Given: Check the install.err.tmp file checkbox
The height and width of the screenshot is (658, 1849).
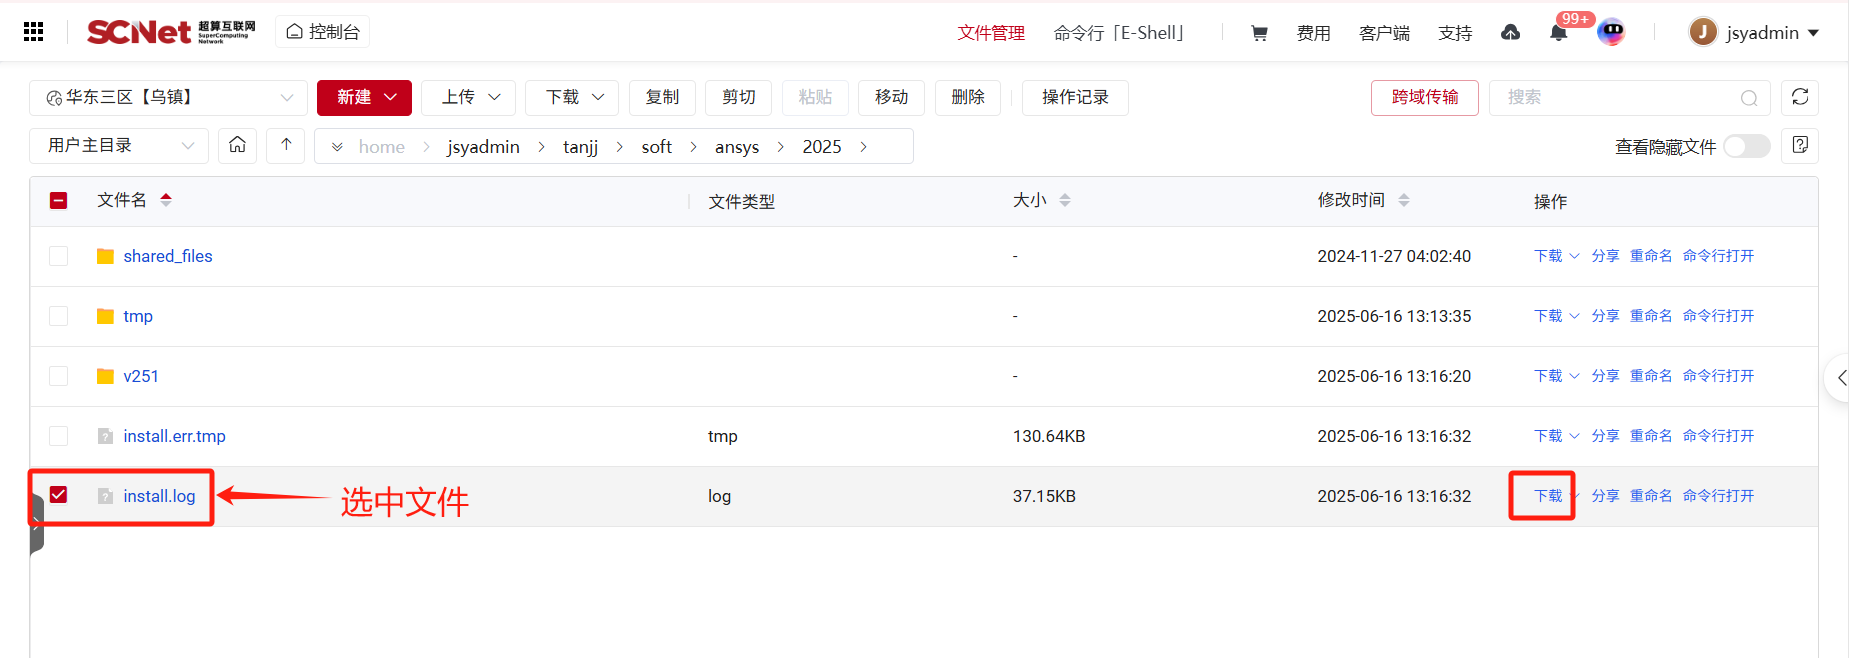Looking at the screenshot, I should [59, 436].
